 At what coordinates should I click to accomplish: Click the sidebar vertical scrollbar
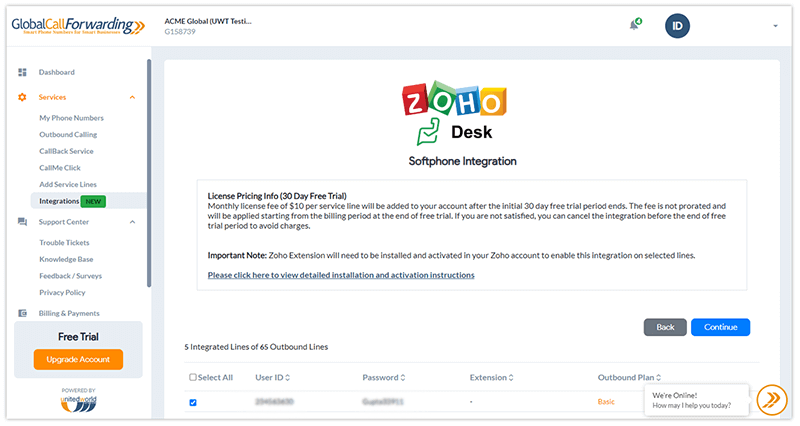pos(149,173)
